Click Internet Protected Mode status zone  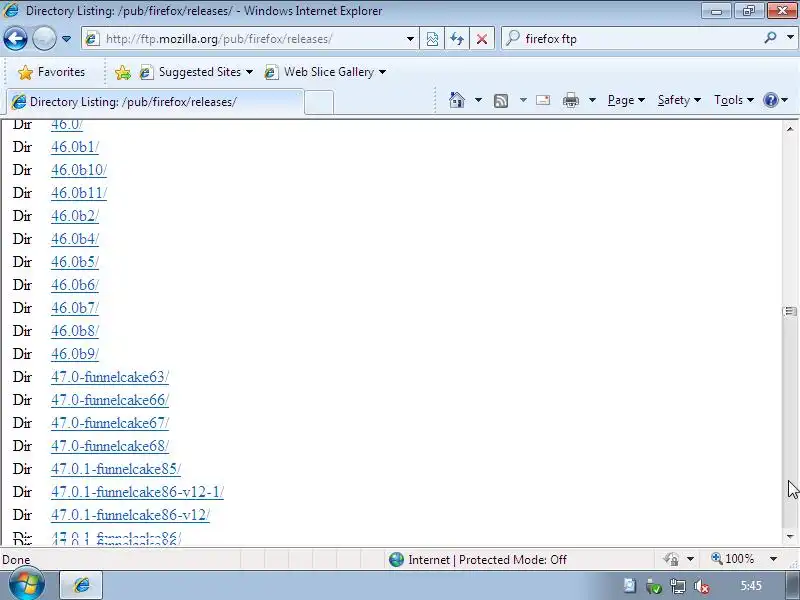(x=477, y=560)
